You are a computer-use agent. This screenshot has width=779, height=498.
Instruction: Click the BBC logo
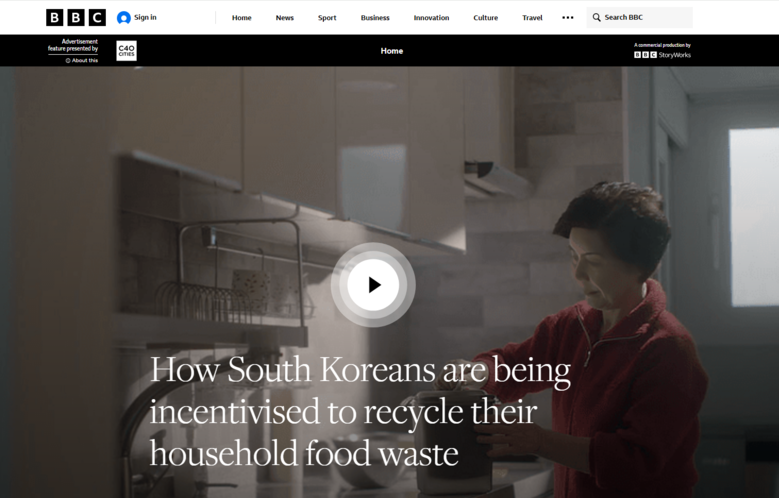click(76, 17)
